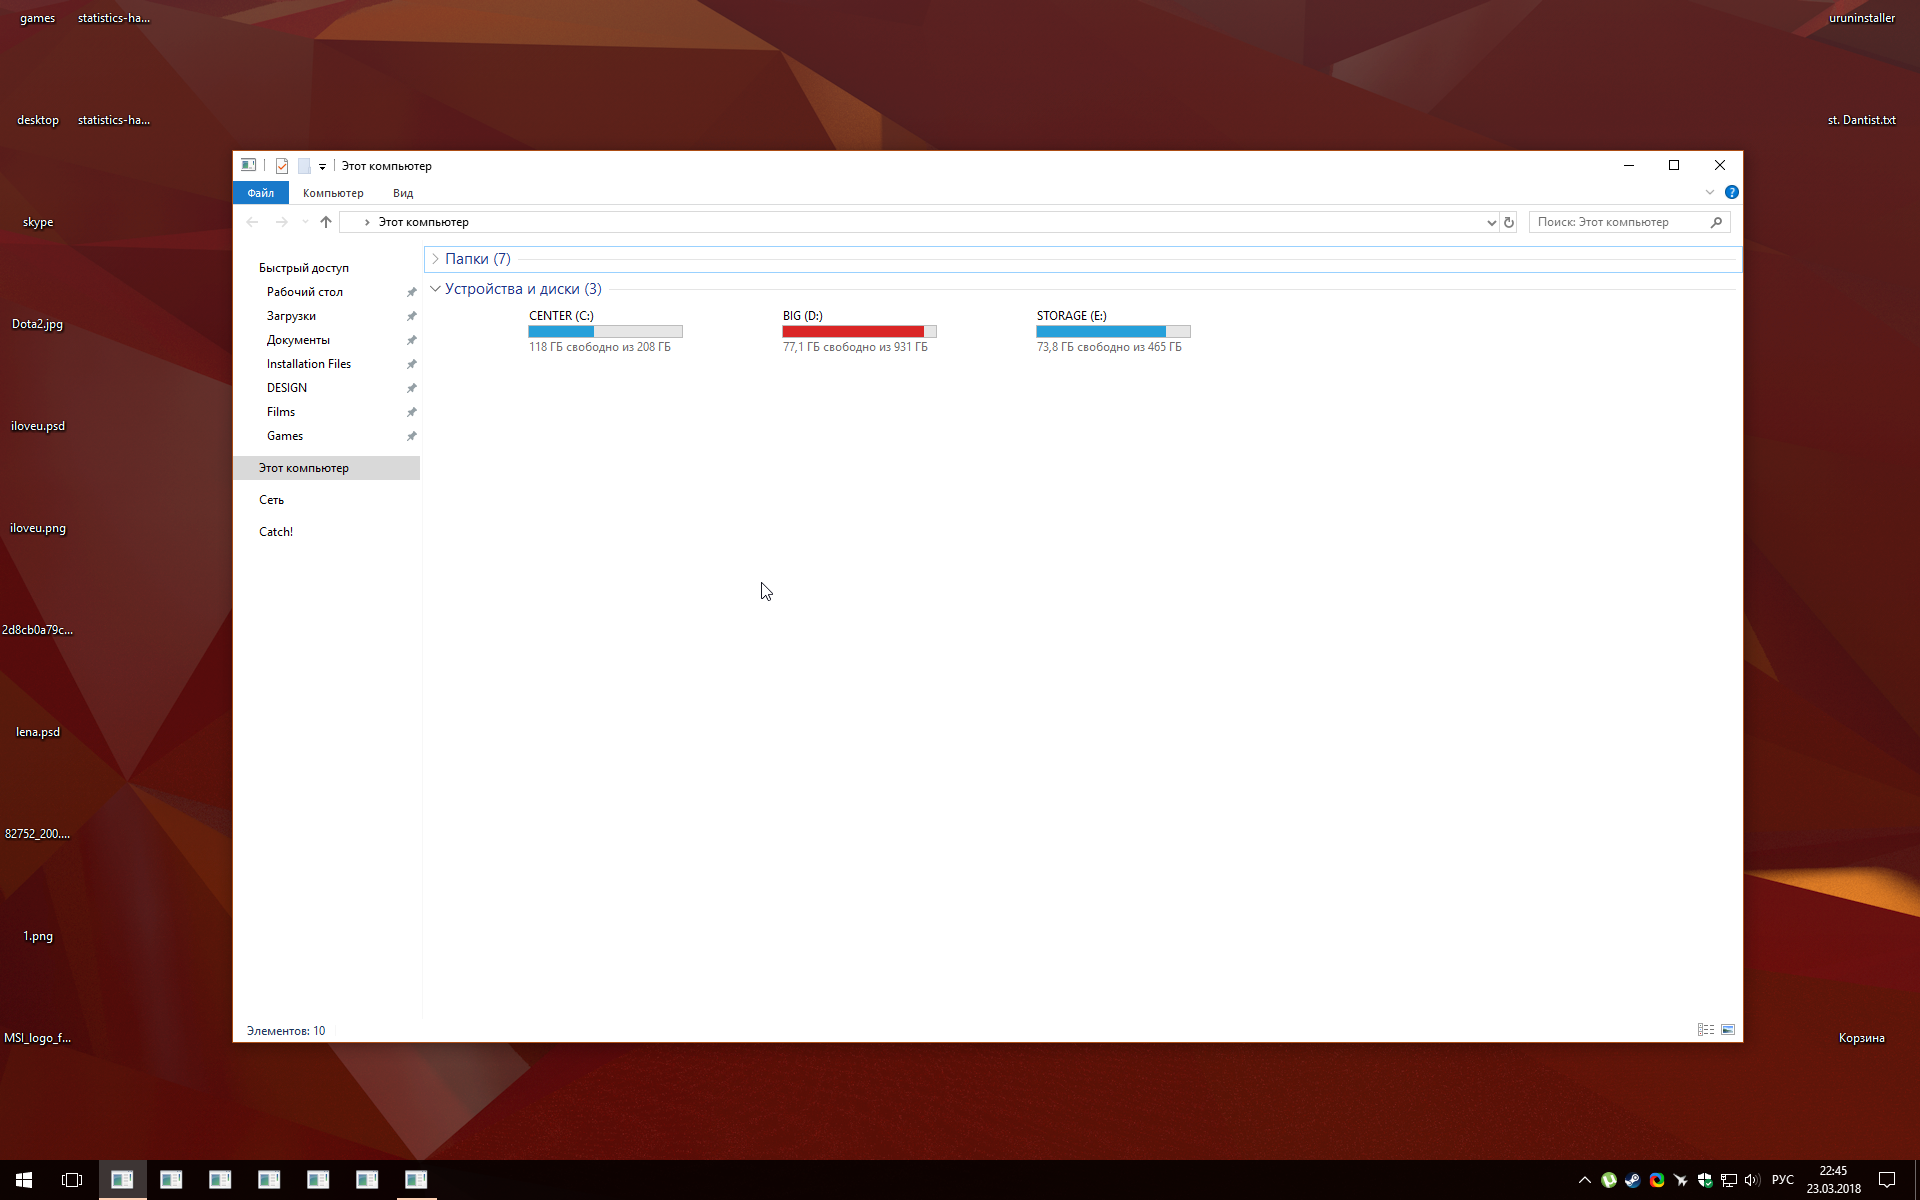This screenshot has width=1920, height=1200.
Task: Click the address bar breadcrumb chevron
Action: coord(367,222)
